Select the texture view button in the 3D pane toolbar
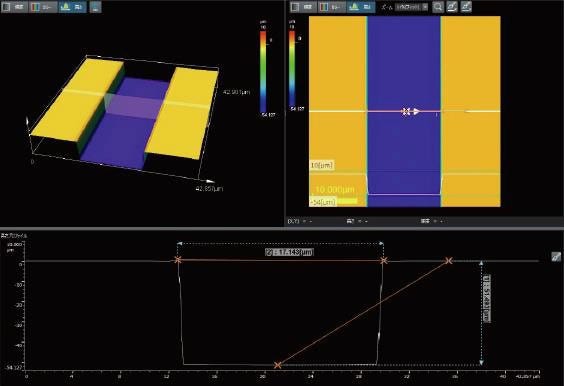This screenshot has width=564, height=386. (x=14, y=7)
